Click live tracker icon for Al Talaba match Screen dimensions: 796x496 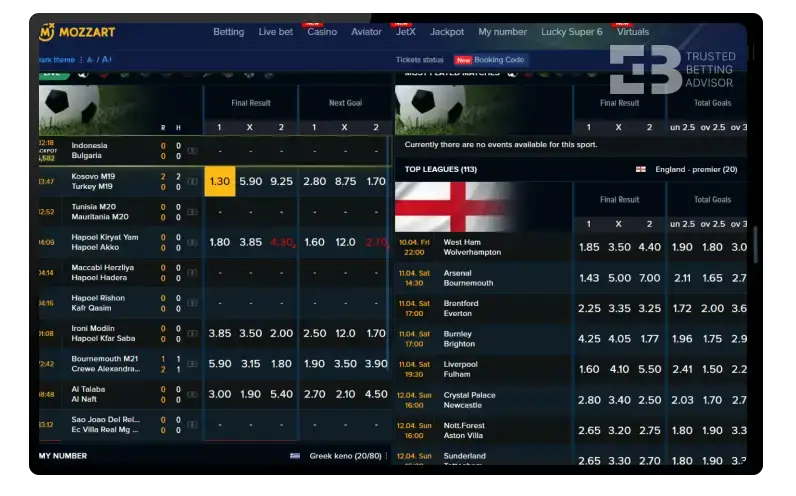click(192, 395)
